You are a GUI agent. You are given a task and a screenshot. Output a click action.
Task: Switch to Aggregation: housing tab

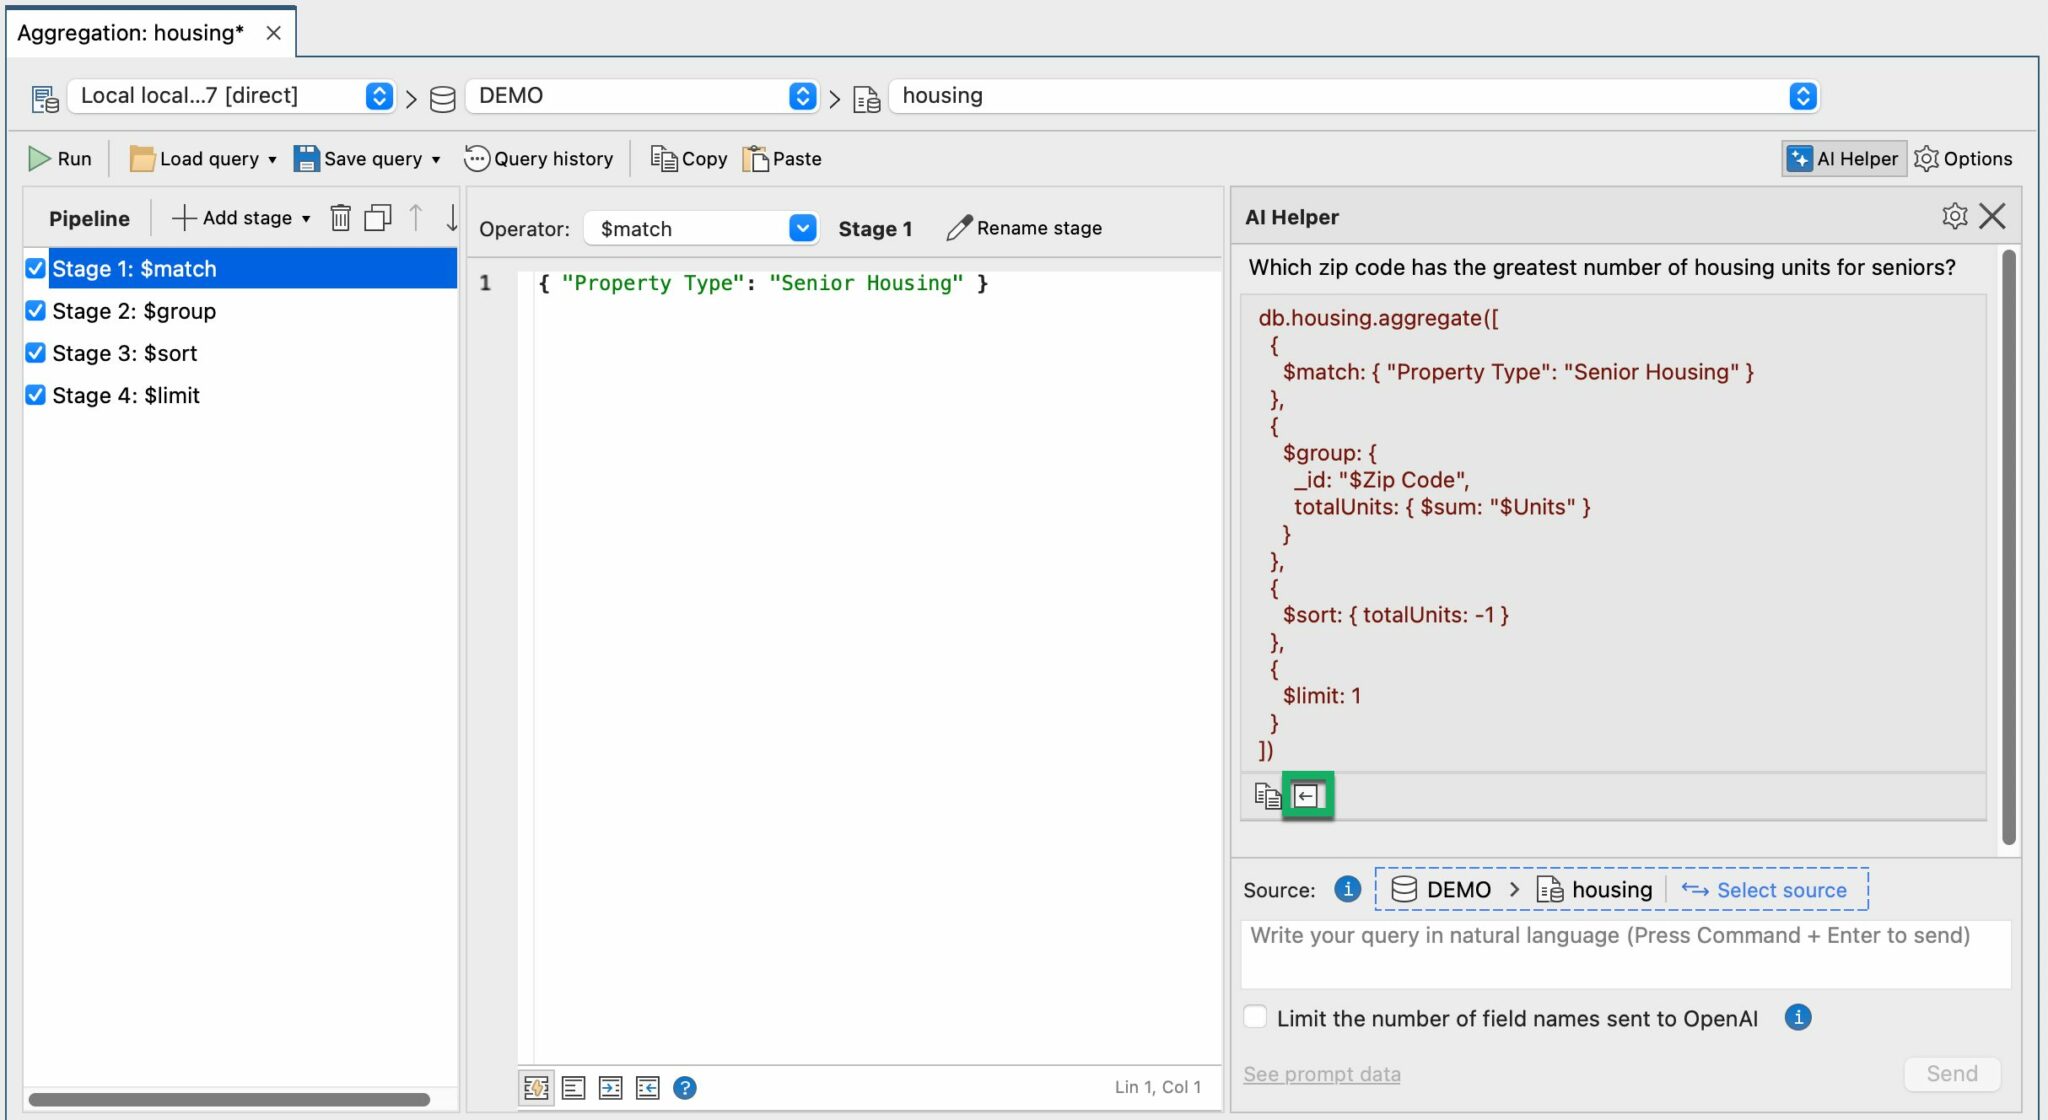coord(131,33)
